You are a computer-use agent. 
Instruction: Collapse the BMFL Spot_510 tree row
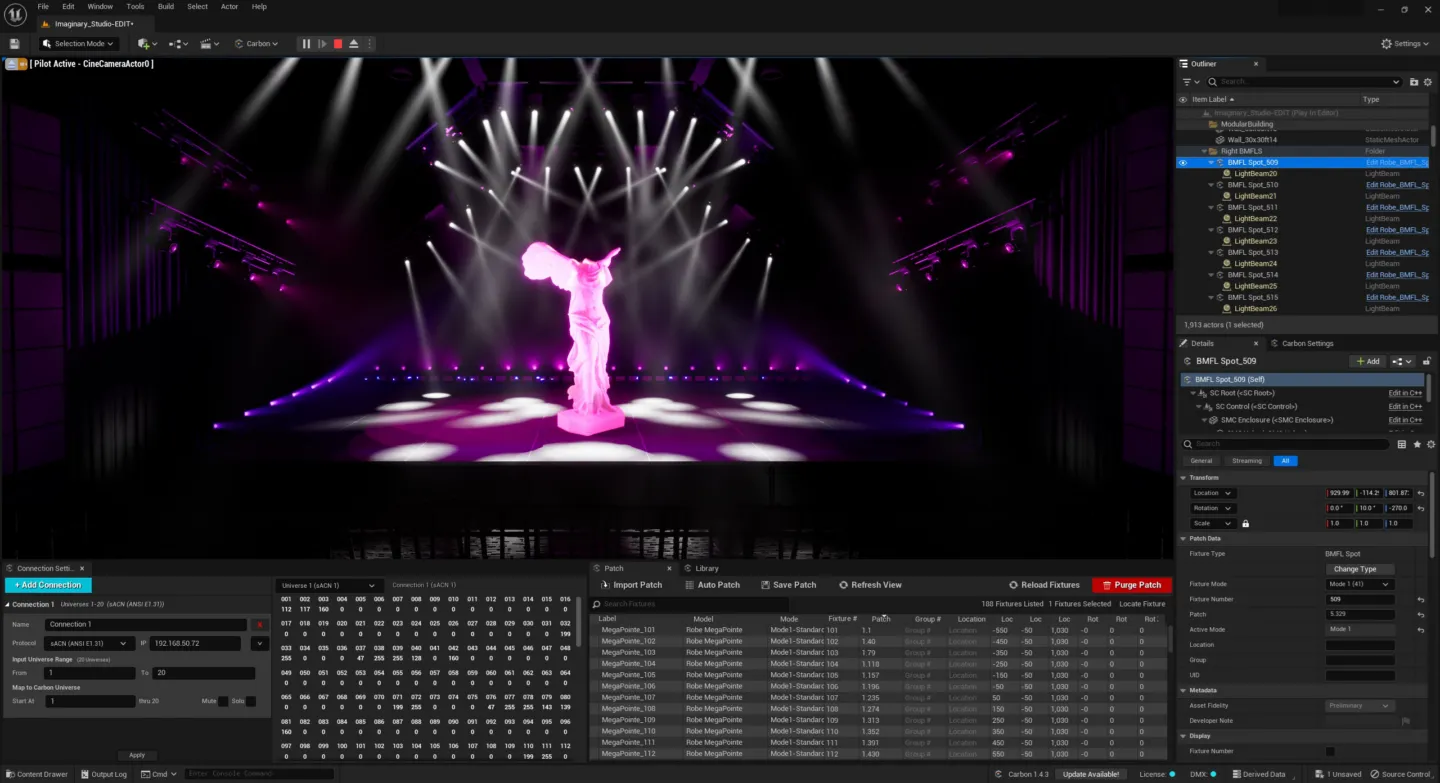pyautogui.click(x=1212, y=185)
